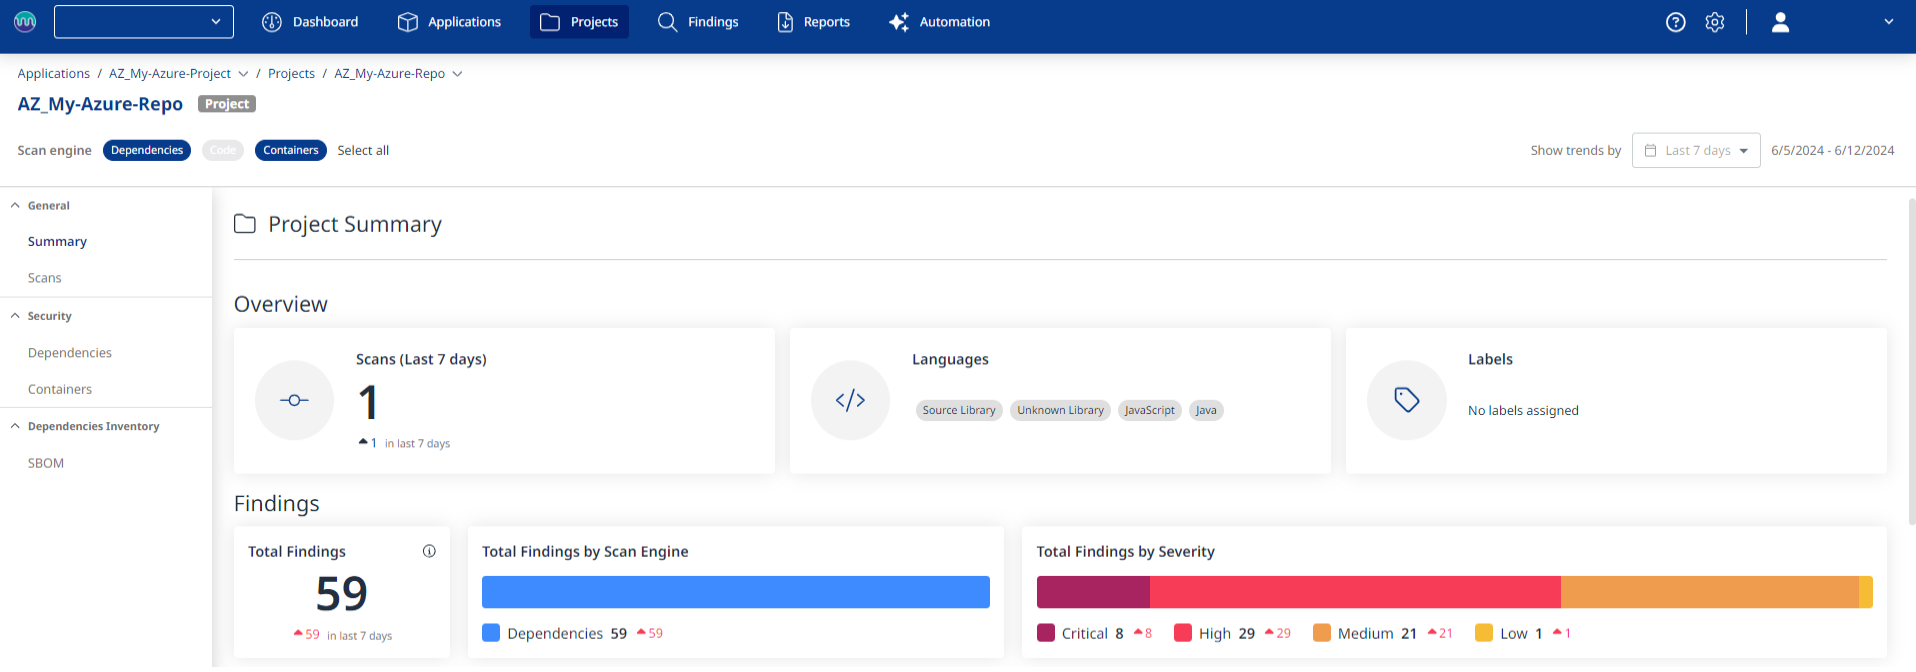Toggle the Dependencies scan engine filter
This screenshot has height=672, width=1916.
(147, 150)
